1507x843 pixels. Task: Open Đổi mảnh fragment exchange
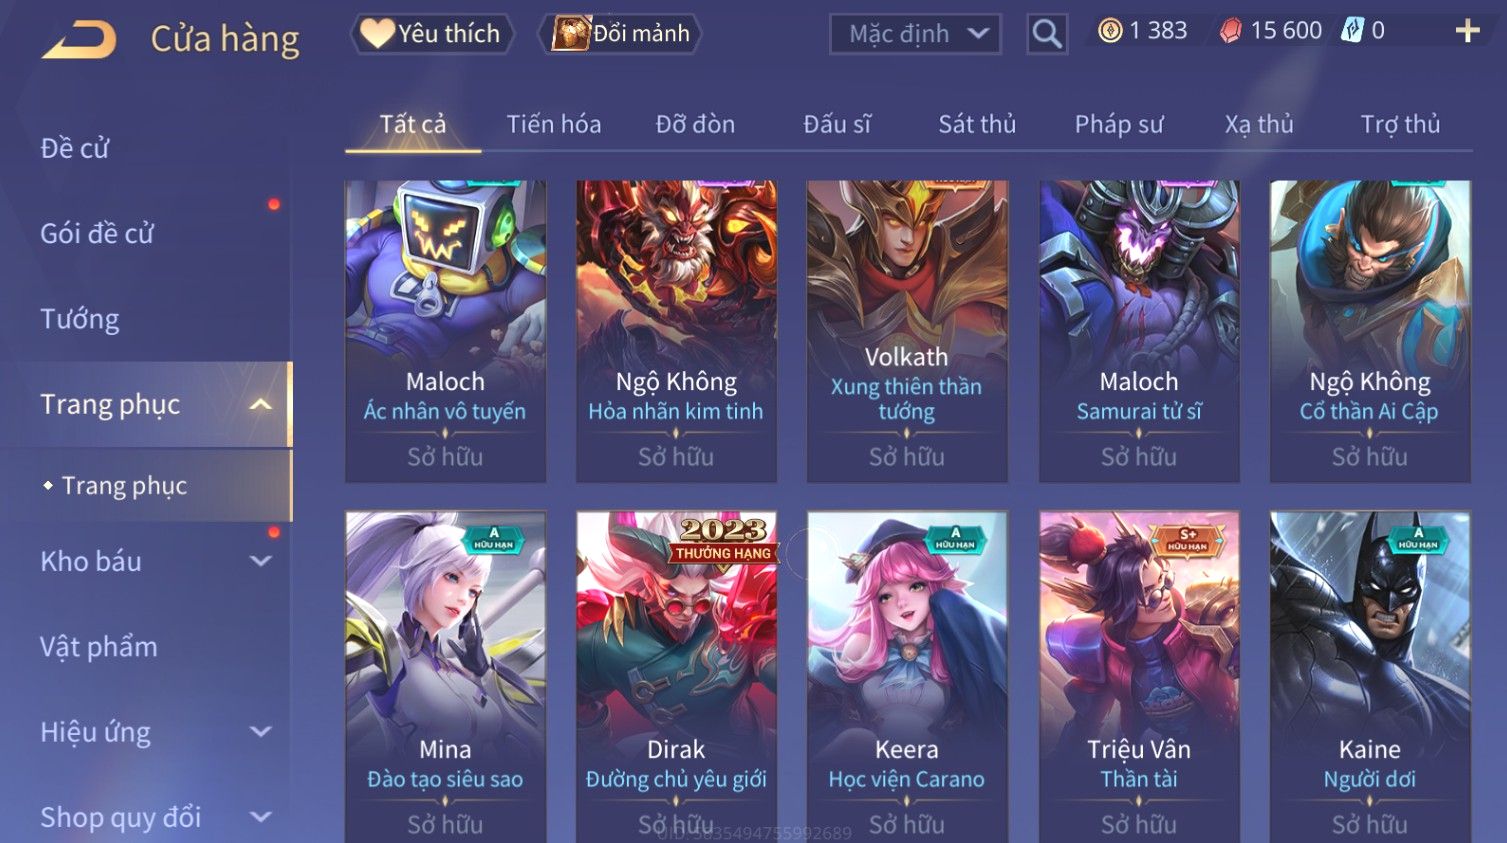pos(620,33)
